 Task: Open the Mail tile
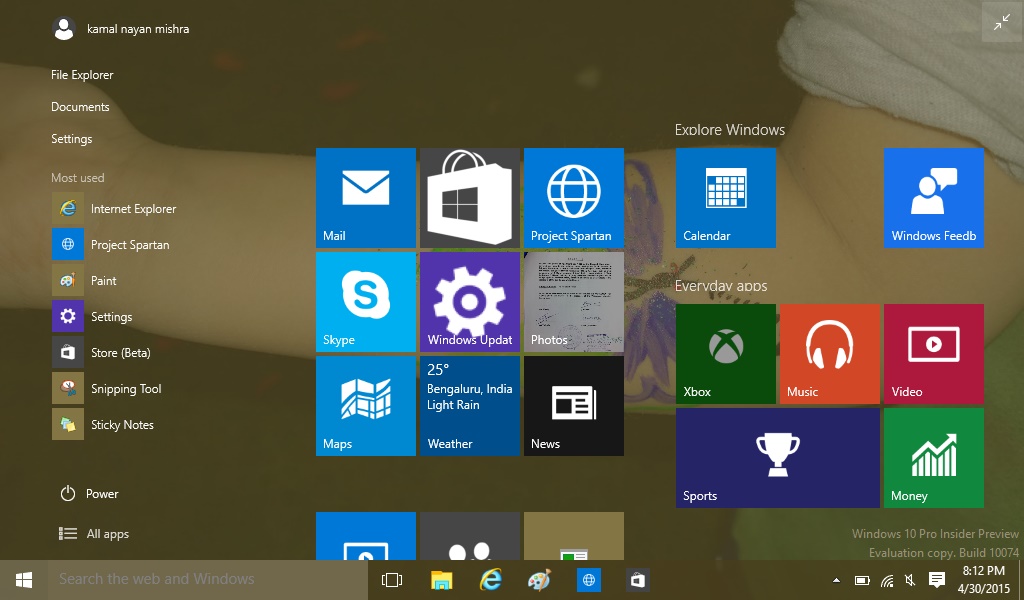pyautogui.click(x=365, y=197)
